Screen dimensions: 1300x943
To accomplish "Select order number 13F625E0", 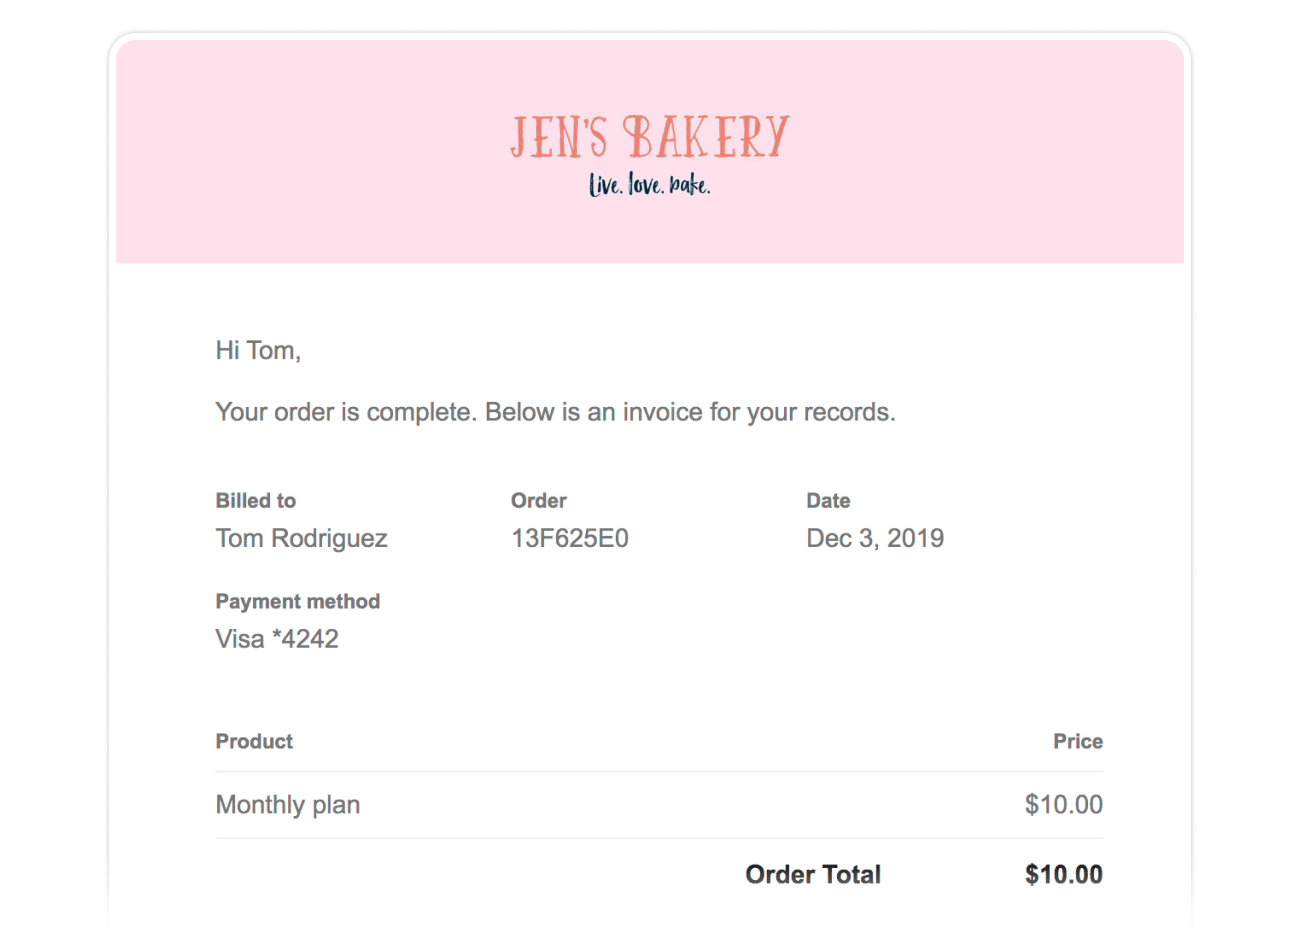I will 570,539.
